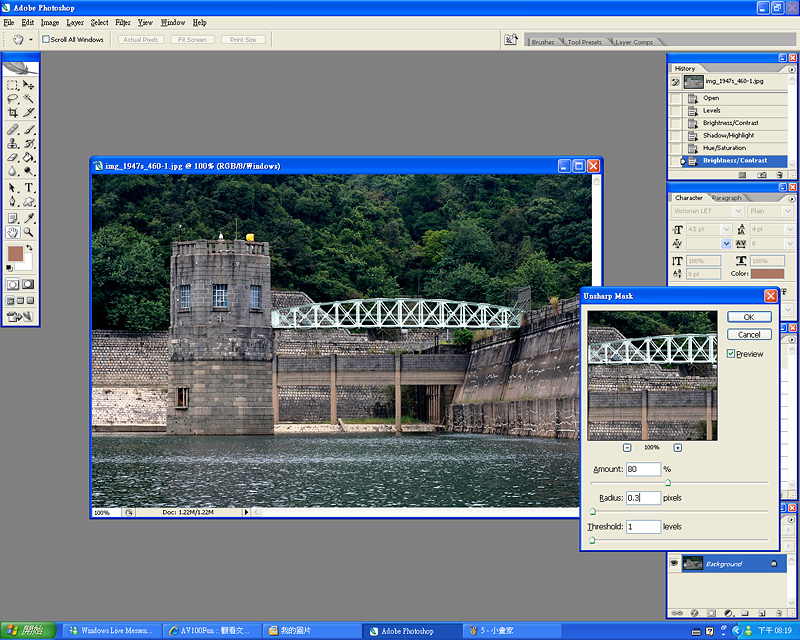Image resolution: width=800 pixels, height=640 pixels.
Task: Hide the Background layer eye icon
Action: [x=674, y=564]
